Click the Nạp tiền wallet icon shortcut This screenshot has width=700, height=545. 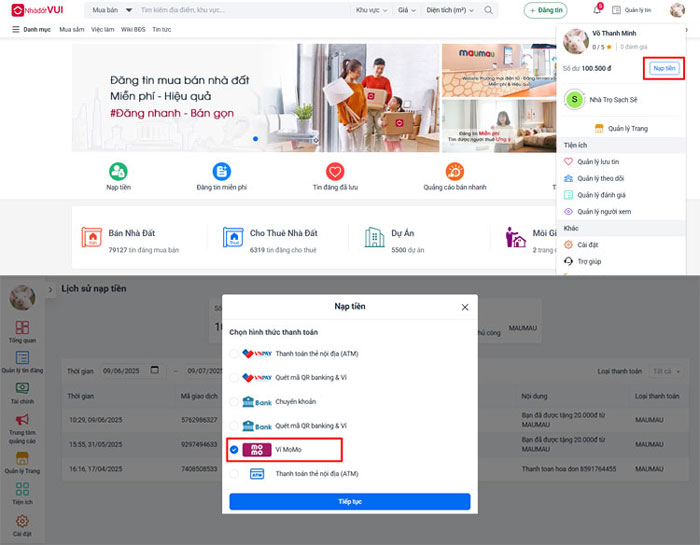pos(118,171)
